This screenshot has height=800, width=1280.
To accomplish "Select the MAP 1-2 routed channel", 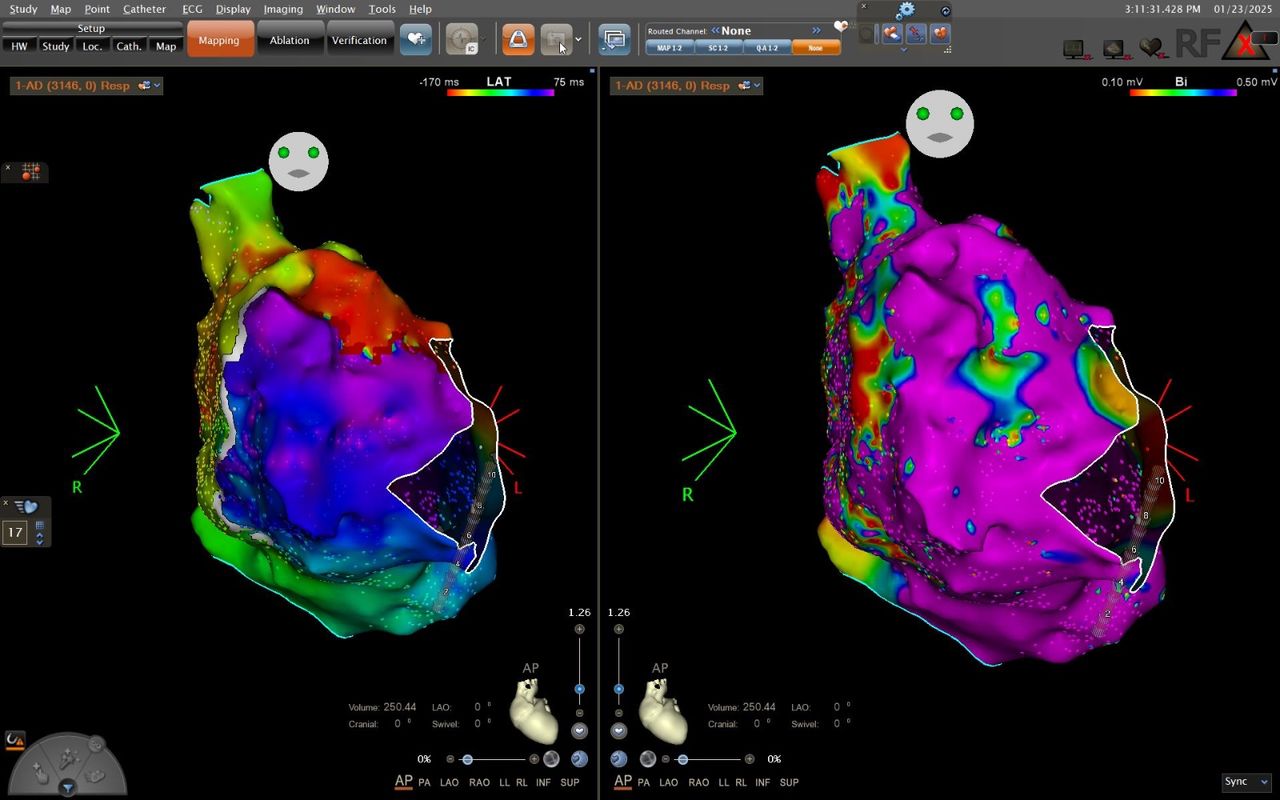I will coord(669,47).
